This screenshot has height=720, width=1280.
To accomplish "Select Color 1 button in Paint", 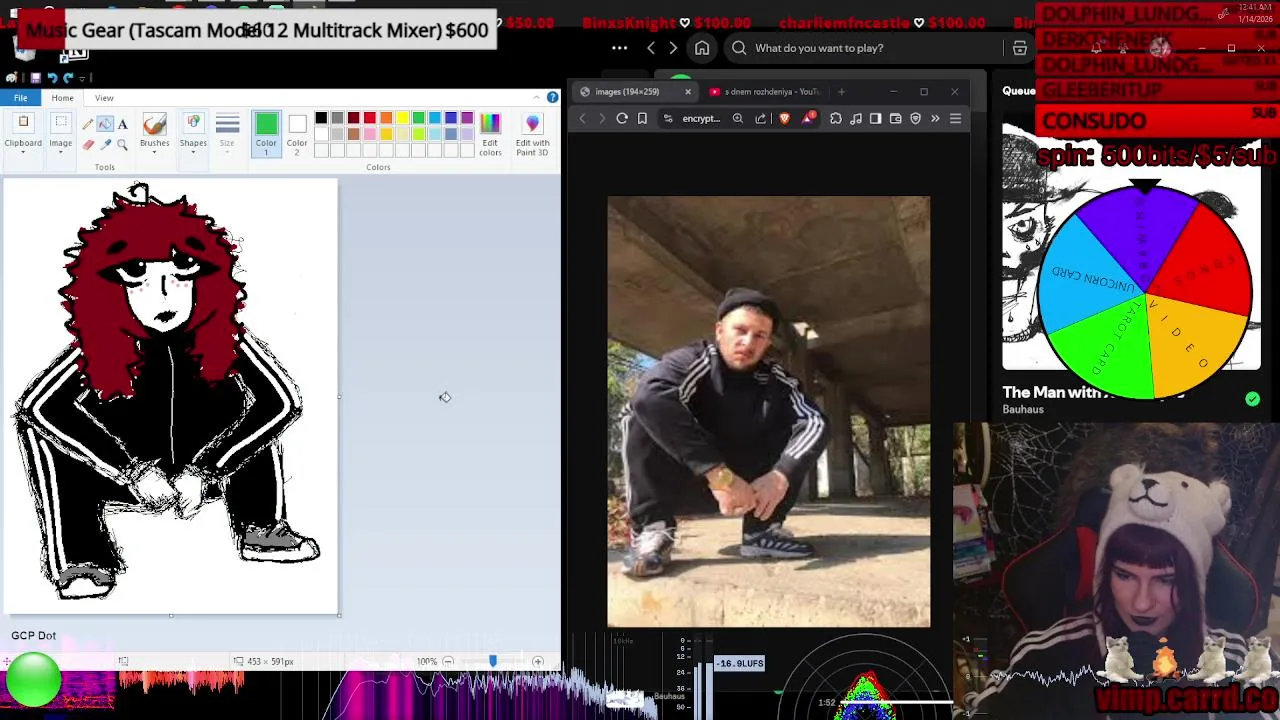I will pos(266,134).
